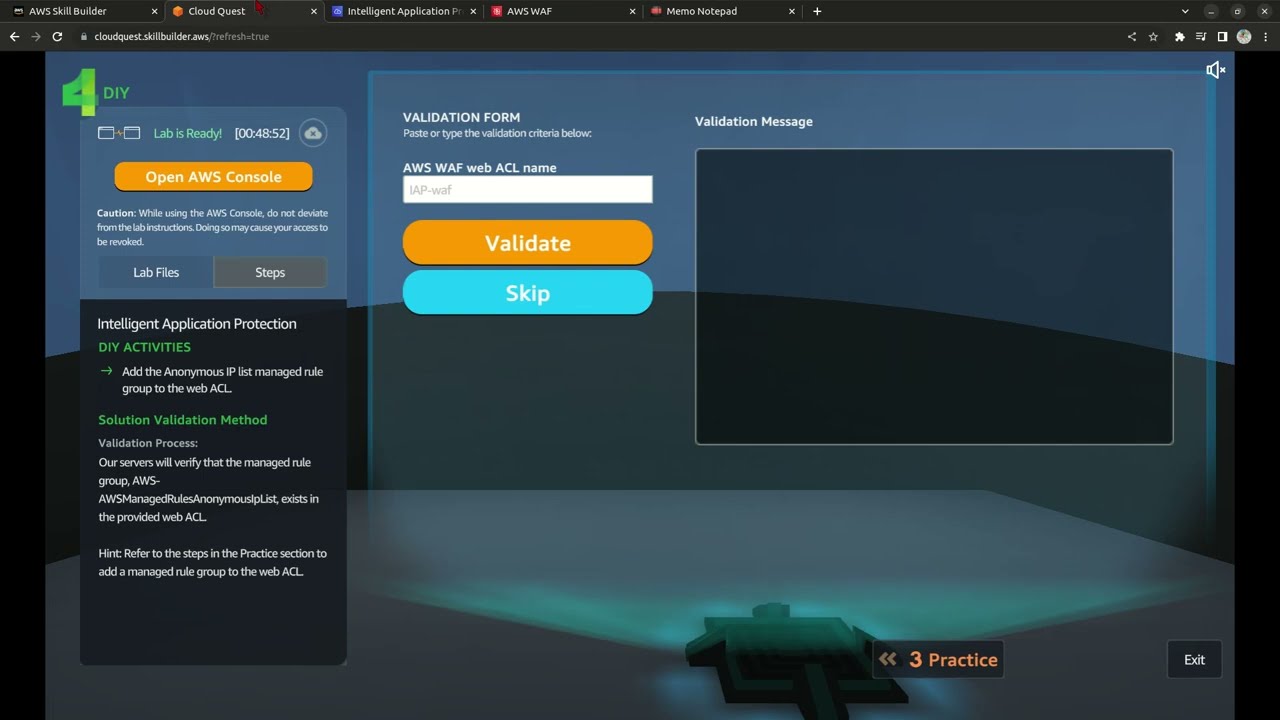
Task: Click 'Solution Validation Method' heading
Action: [x=183, y=420]
